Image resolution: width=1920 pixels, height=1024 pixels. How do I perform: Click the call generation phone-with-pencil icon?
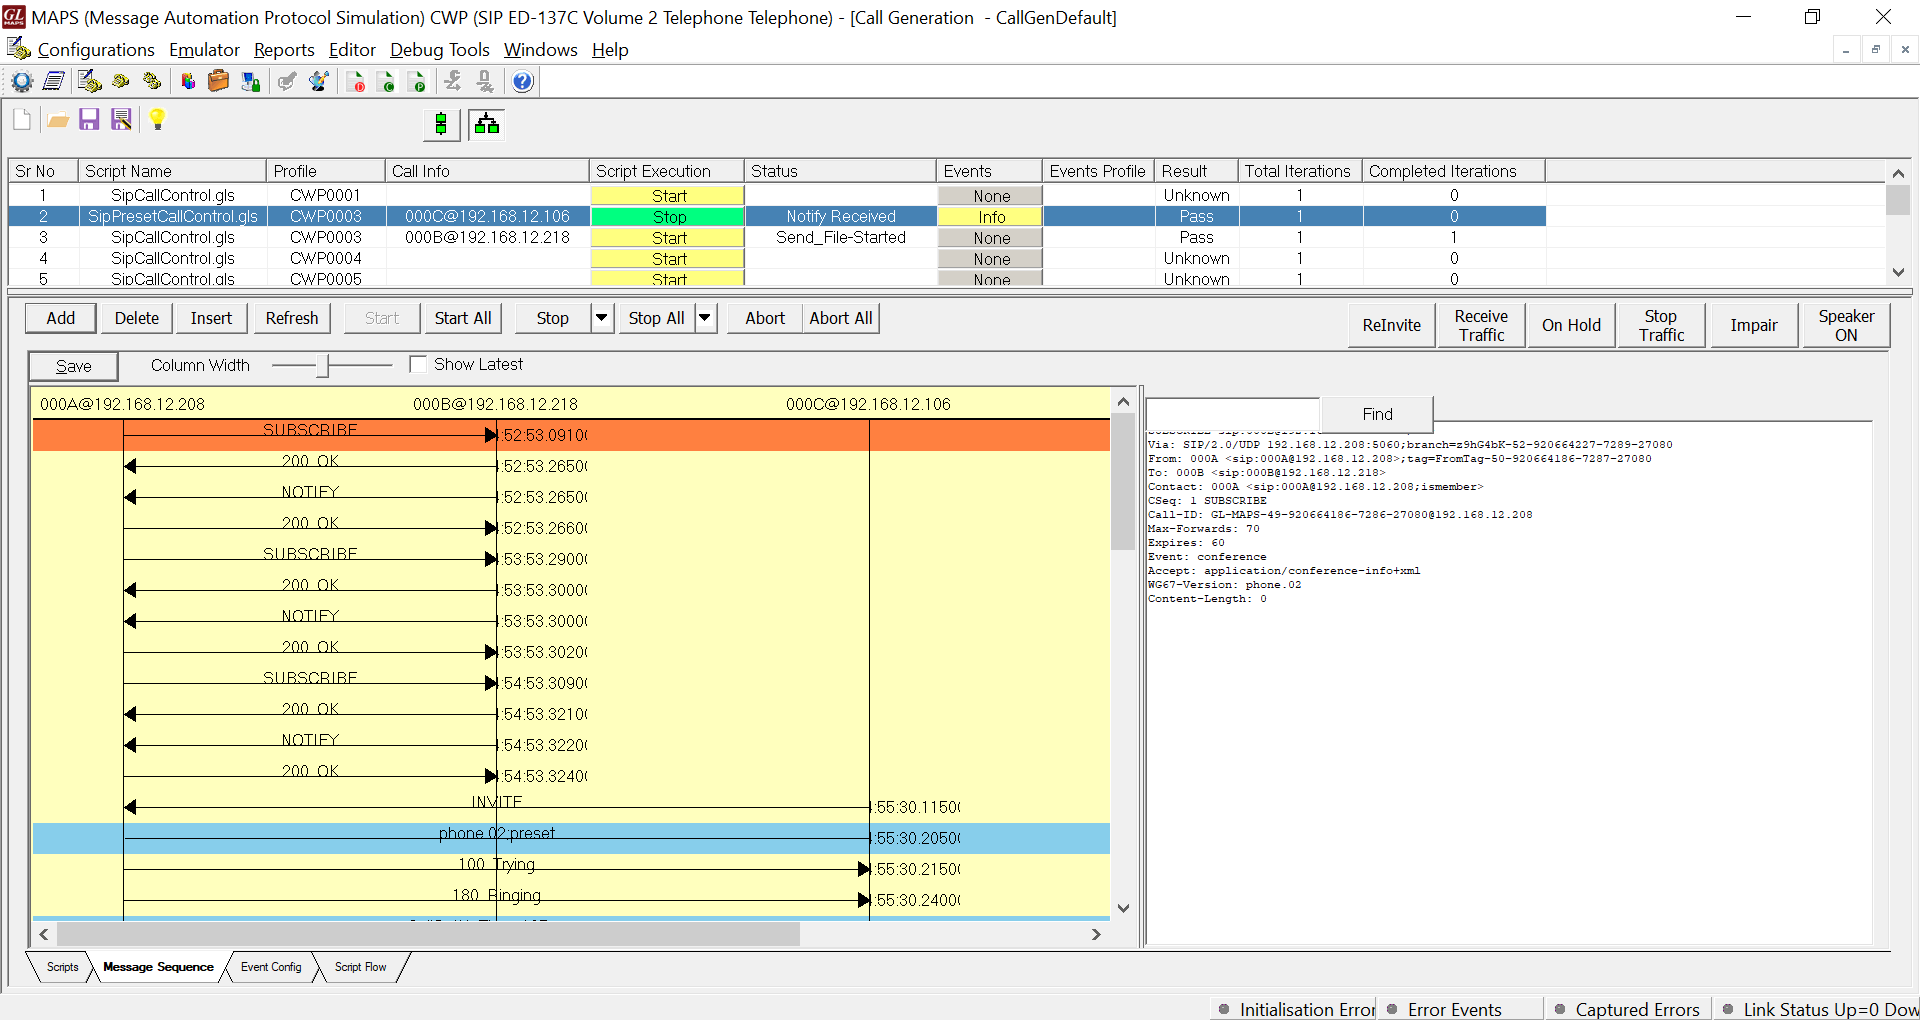pos(89,82)
